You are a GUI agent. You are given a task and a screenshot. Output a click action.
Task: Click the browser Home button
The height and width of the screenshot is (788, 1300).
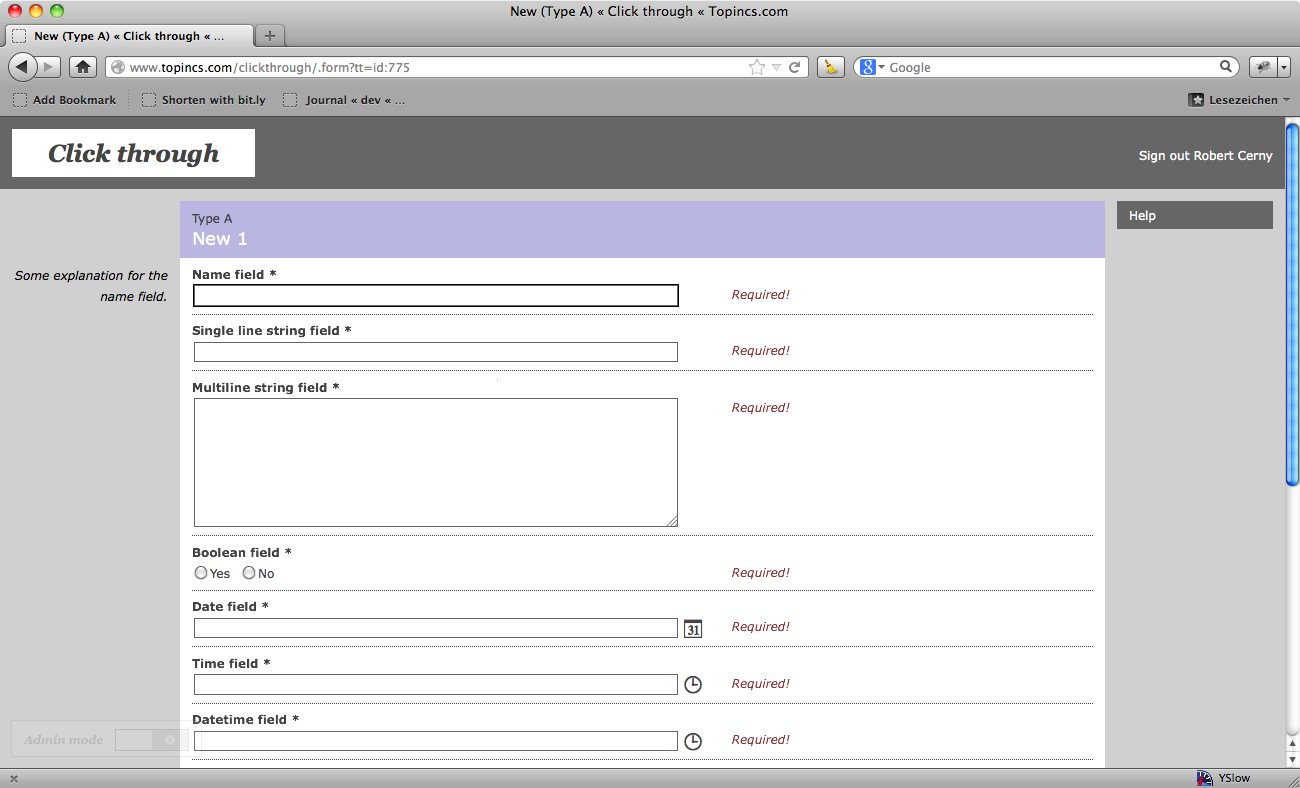point(83,67)
